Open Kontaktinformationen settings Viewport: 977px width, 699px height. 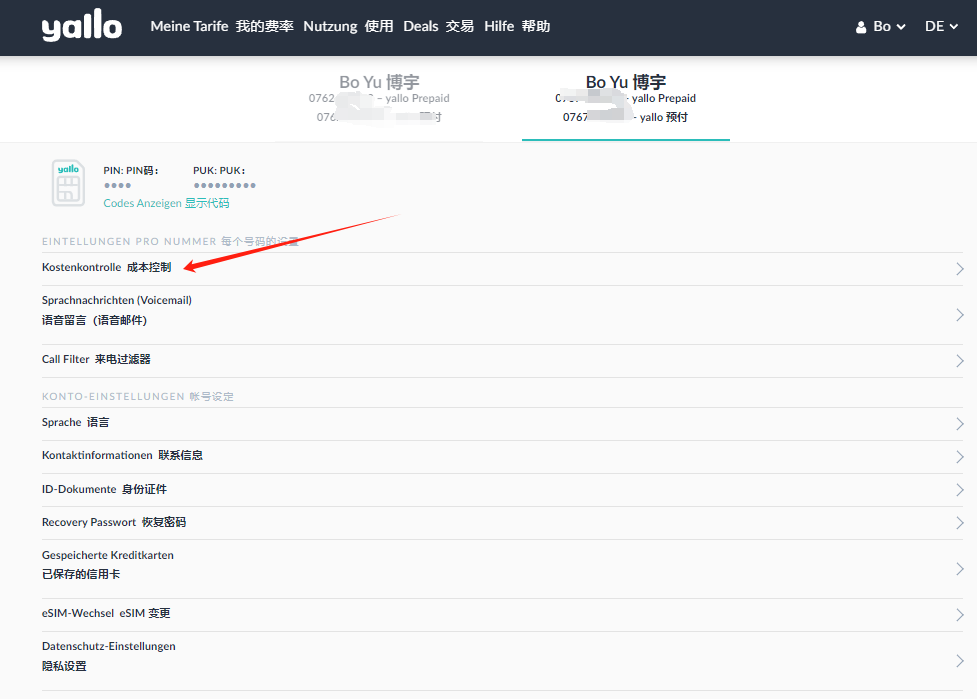coord(502,457)
